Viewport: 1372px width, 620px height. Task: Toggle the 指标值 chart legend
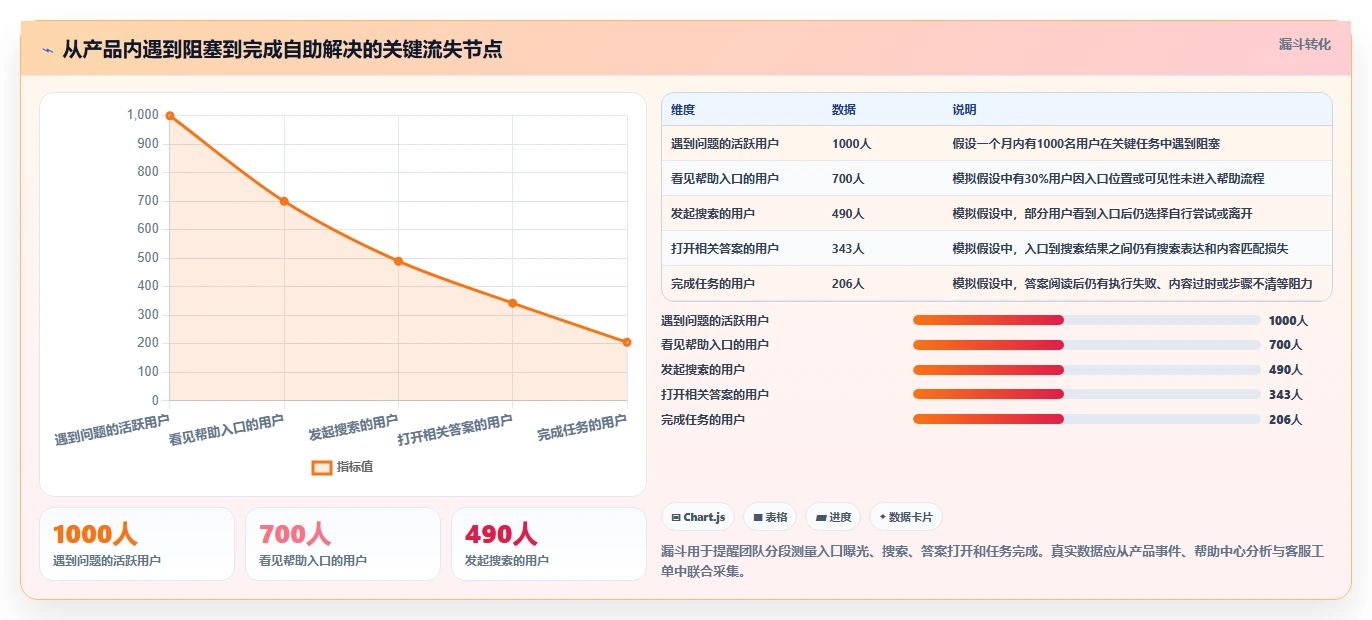tap(342, 467)
